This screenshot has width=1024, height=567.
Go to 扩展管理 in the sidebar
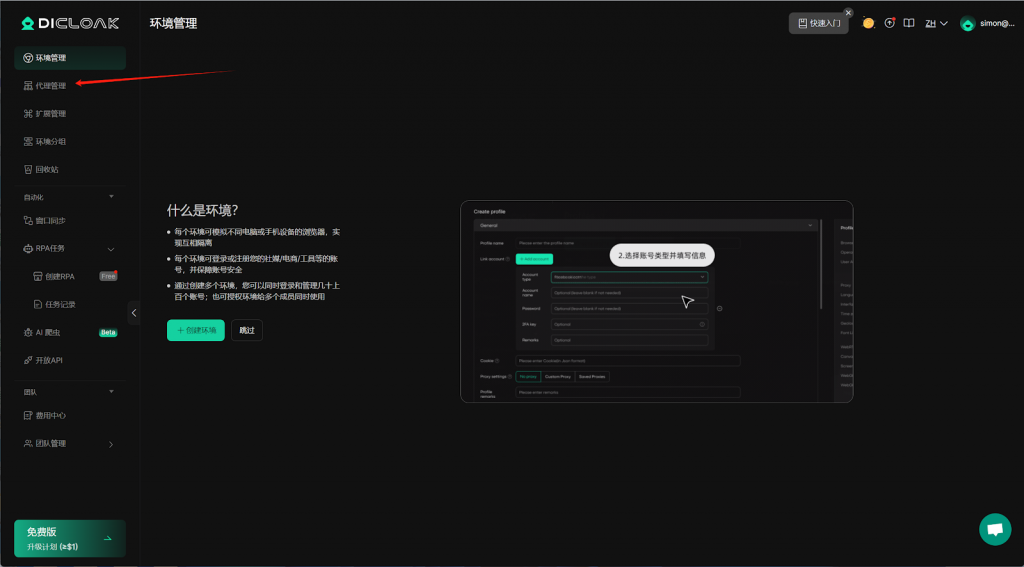tap(50, 114)
